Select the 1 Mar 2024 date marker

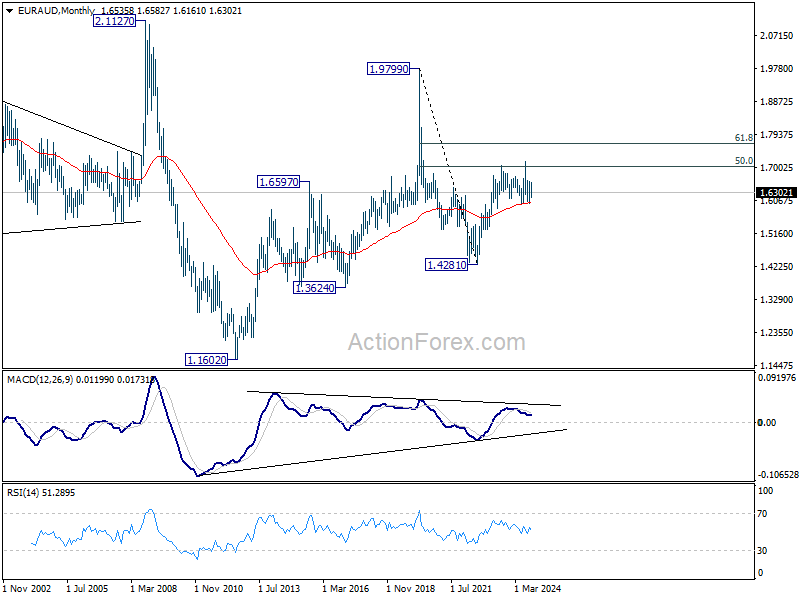click(x=537, y=588)
